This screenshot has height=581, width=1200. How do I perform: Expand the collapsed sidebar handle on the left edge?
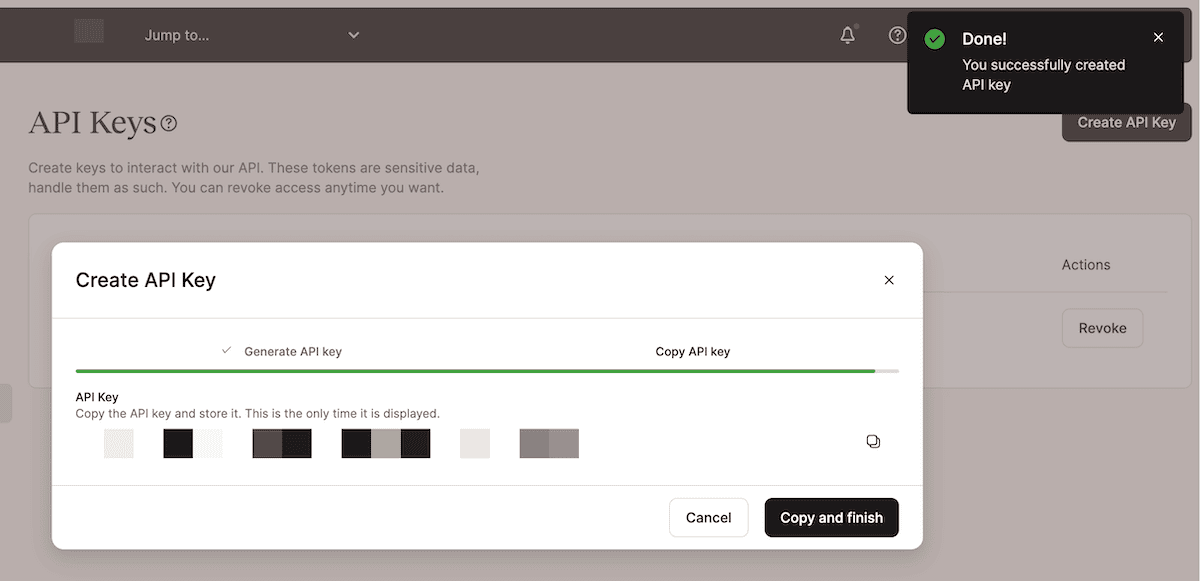click(x=5, y=403)
